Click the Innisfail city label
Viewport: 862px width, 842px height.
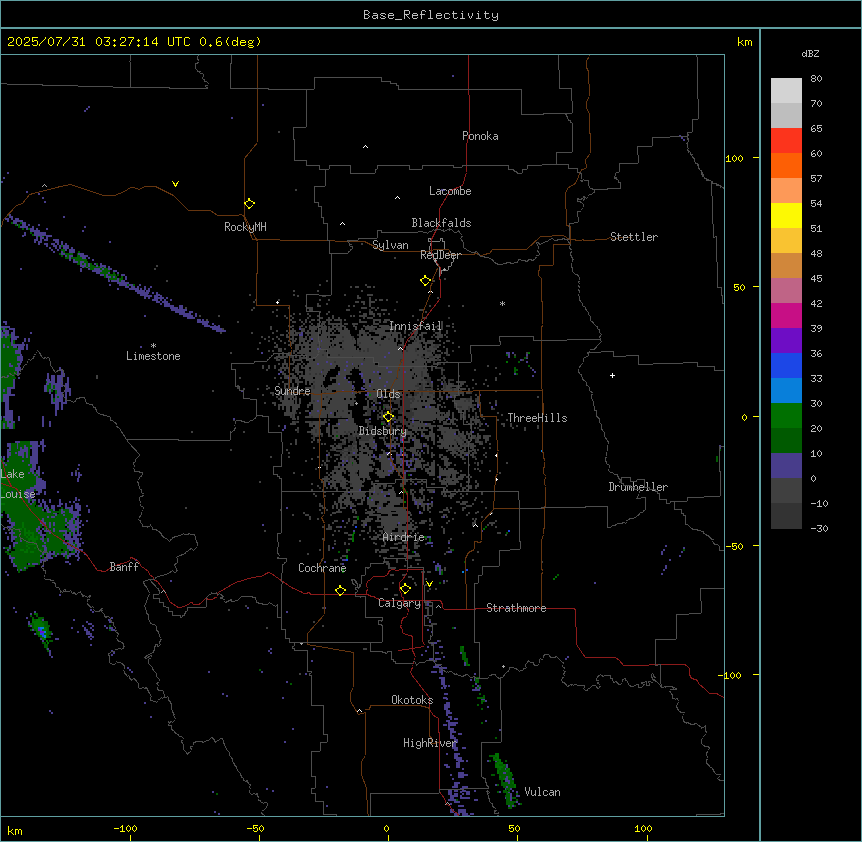coord(416,326)
